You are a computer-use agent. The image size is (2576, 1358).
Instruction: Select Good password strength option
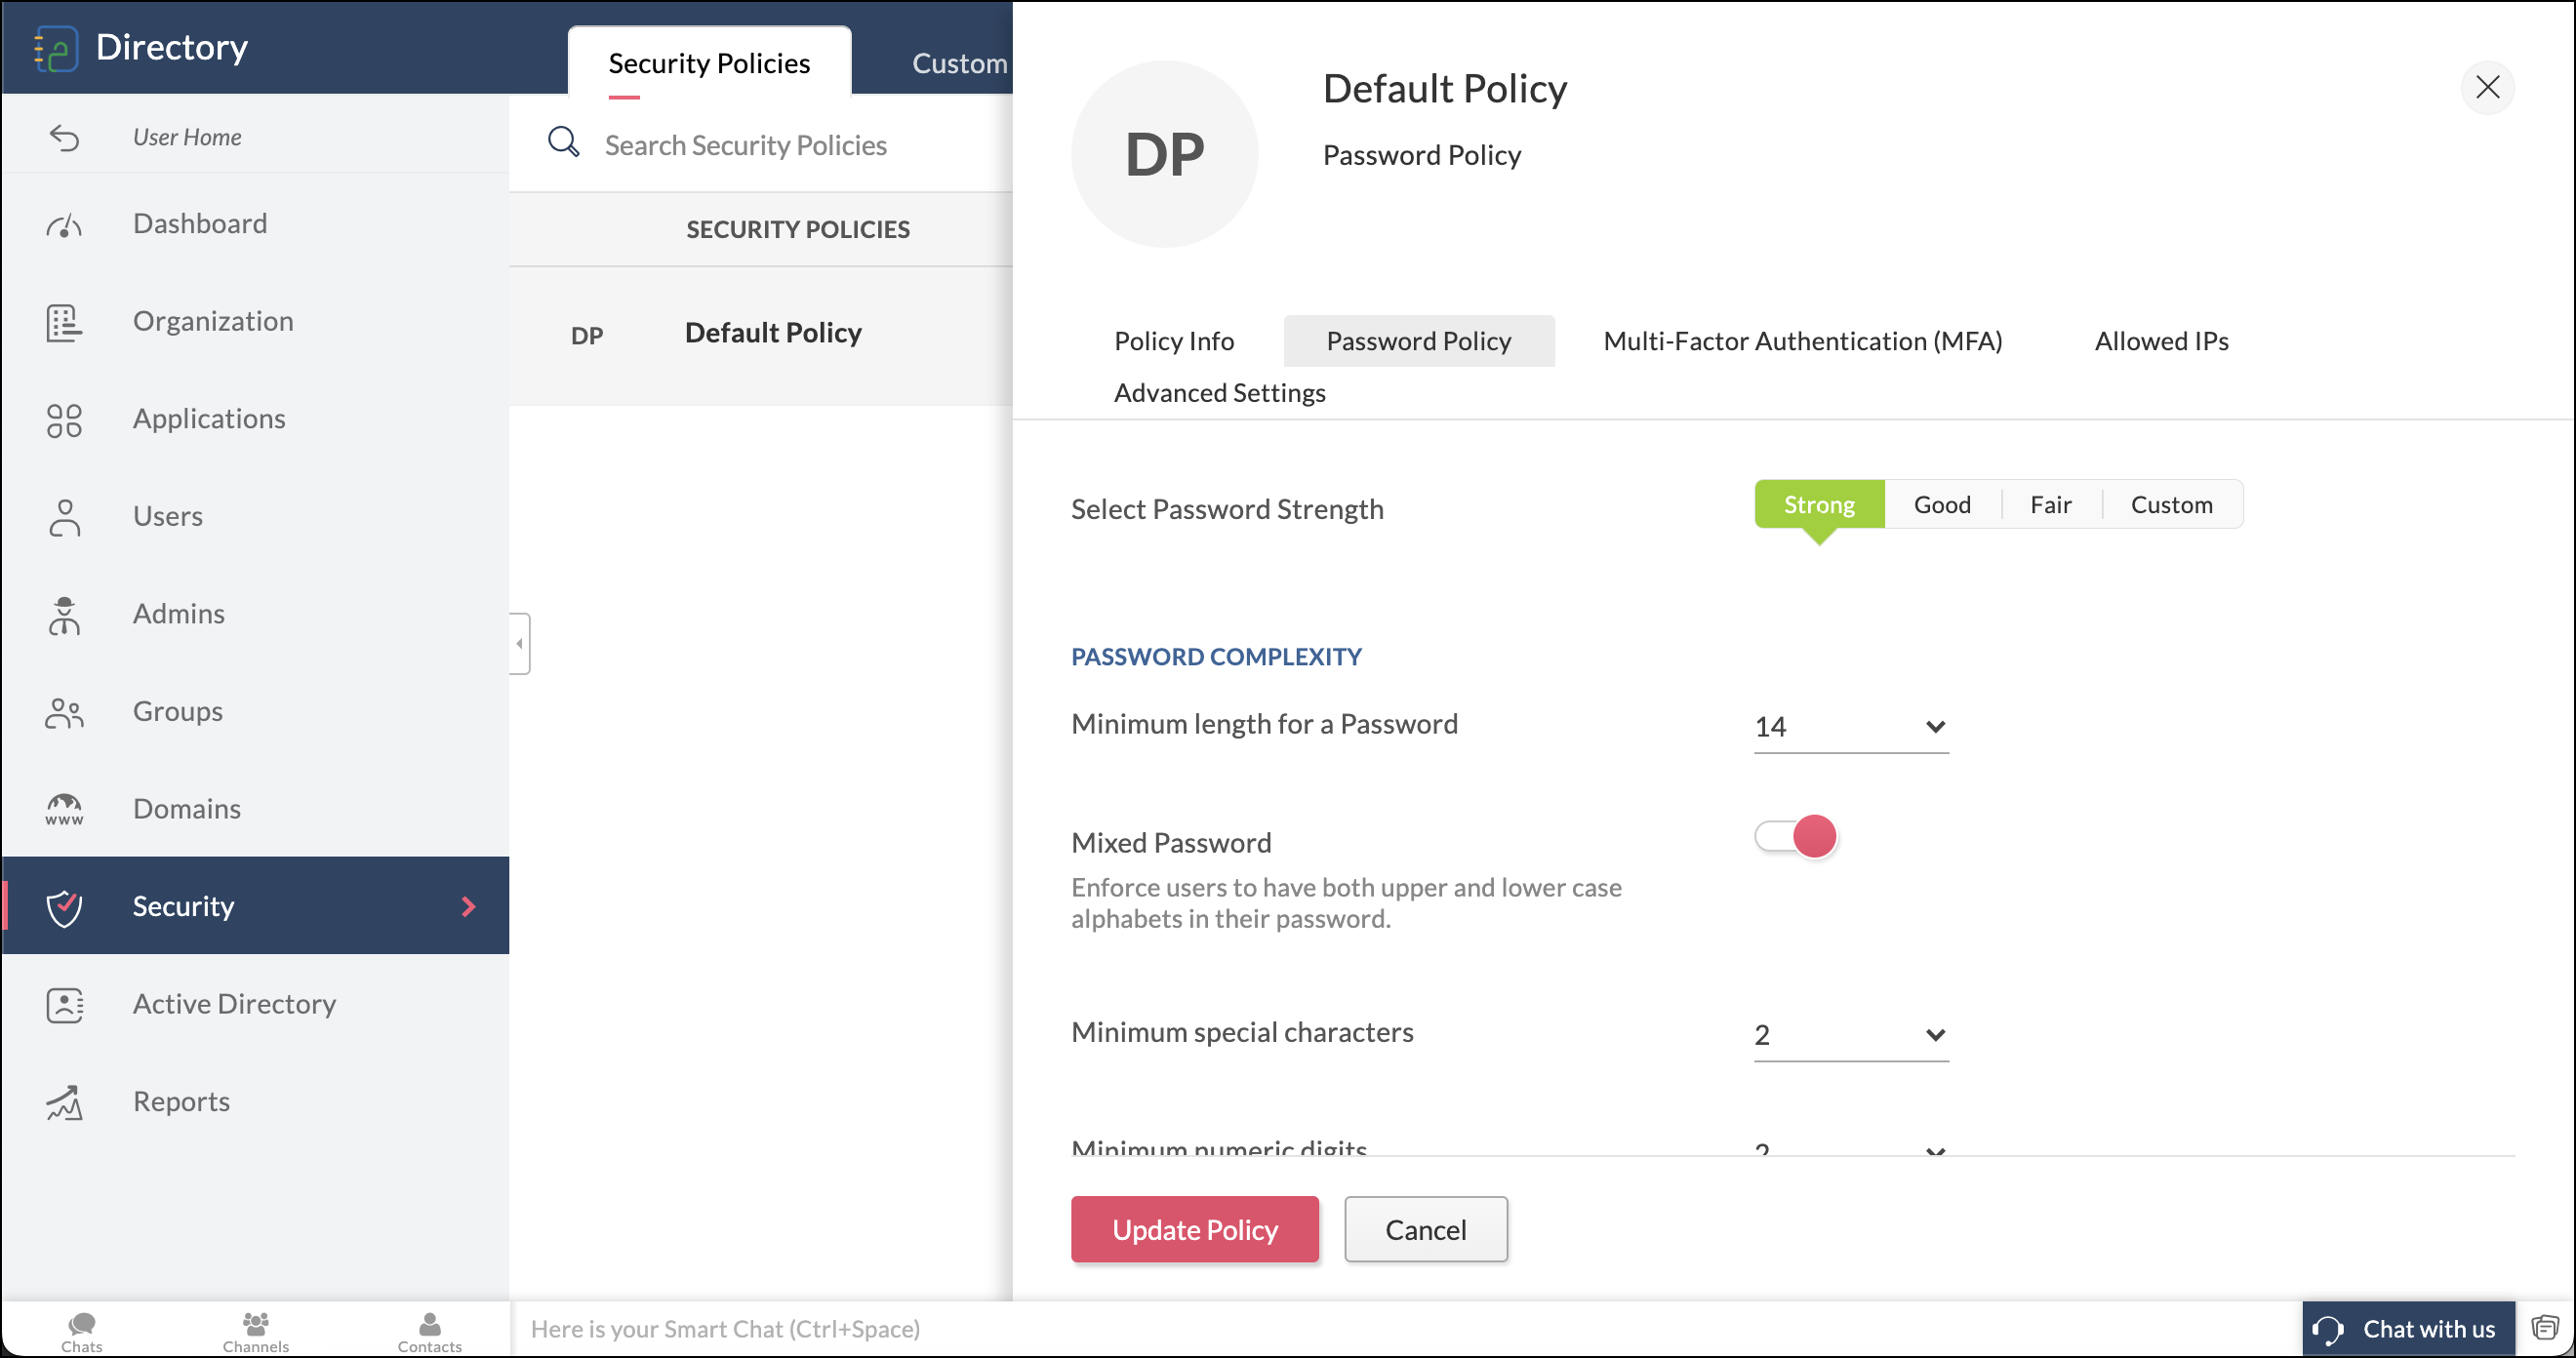1942,505
